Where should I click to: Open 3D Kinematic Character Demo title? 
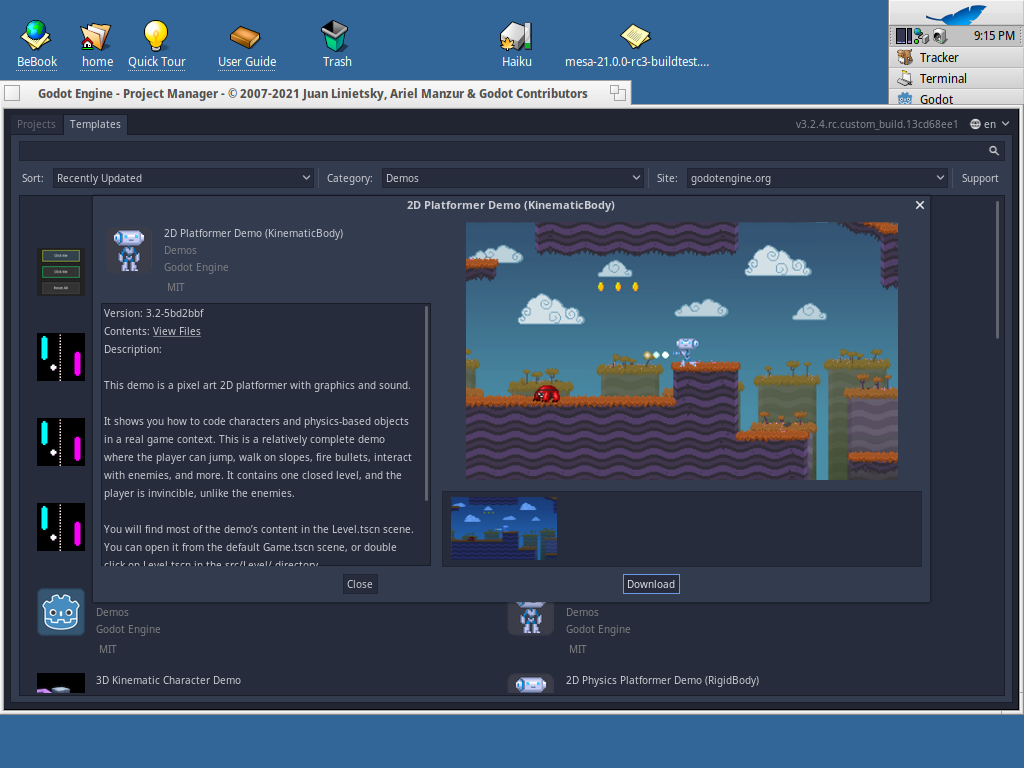pos(168,680)
